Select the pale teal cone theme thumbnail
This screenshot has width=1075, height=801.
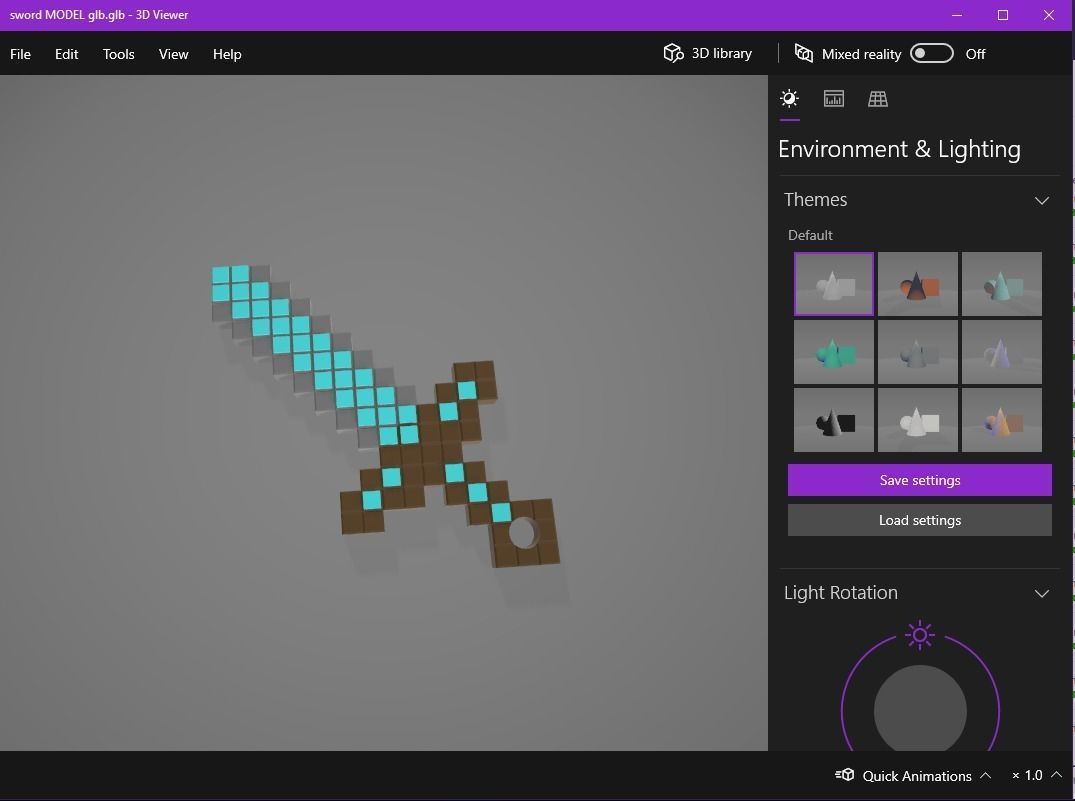click(x=1002, y=284)
